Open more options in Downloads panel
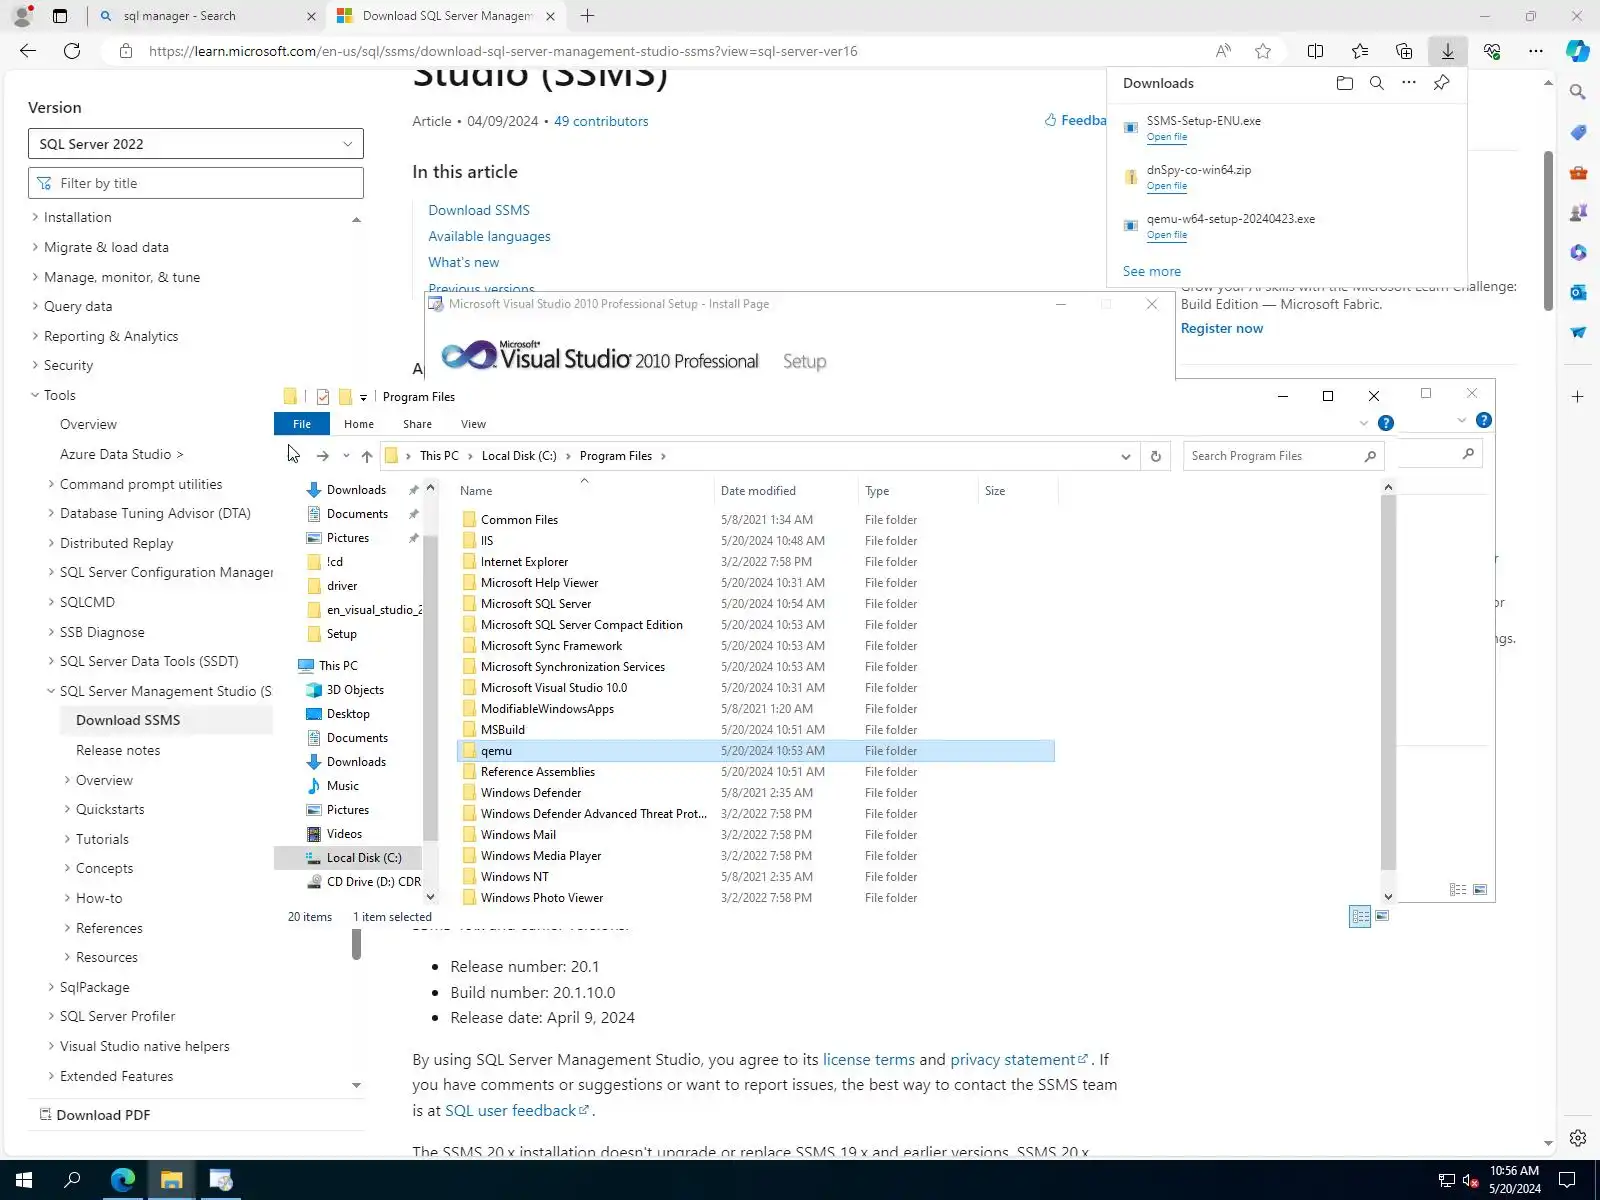Image resolution: width=1600 pixels, height=1200 pixels. 1409,83
